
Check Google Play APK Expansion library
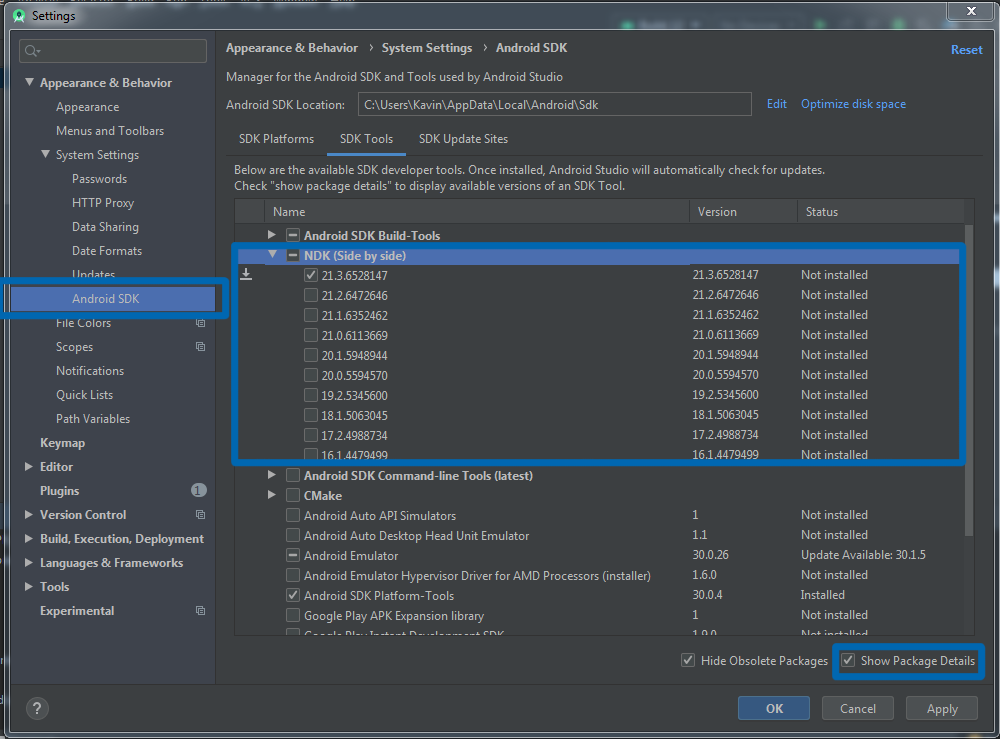(293, 615)
